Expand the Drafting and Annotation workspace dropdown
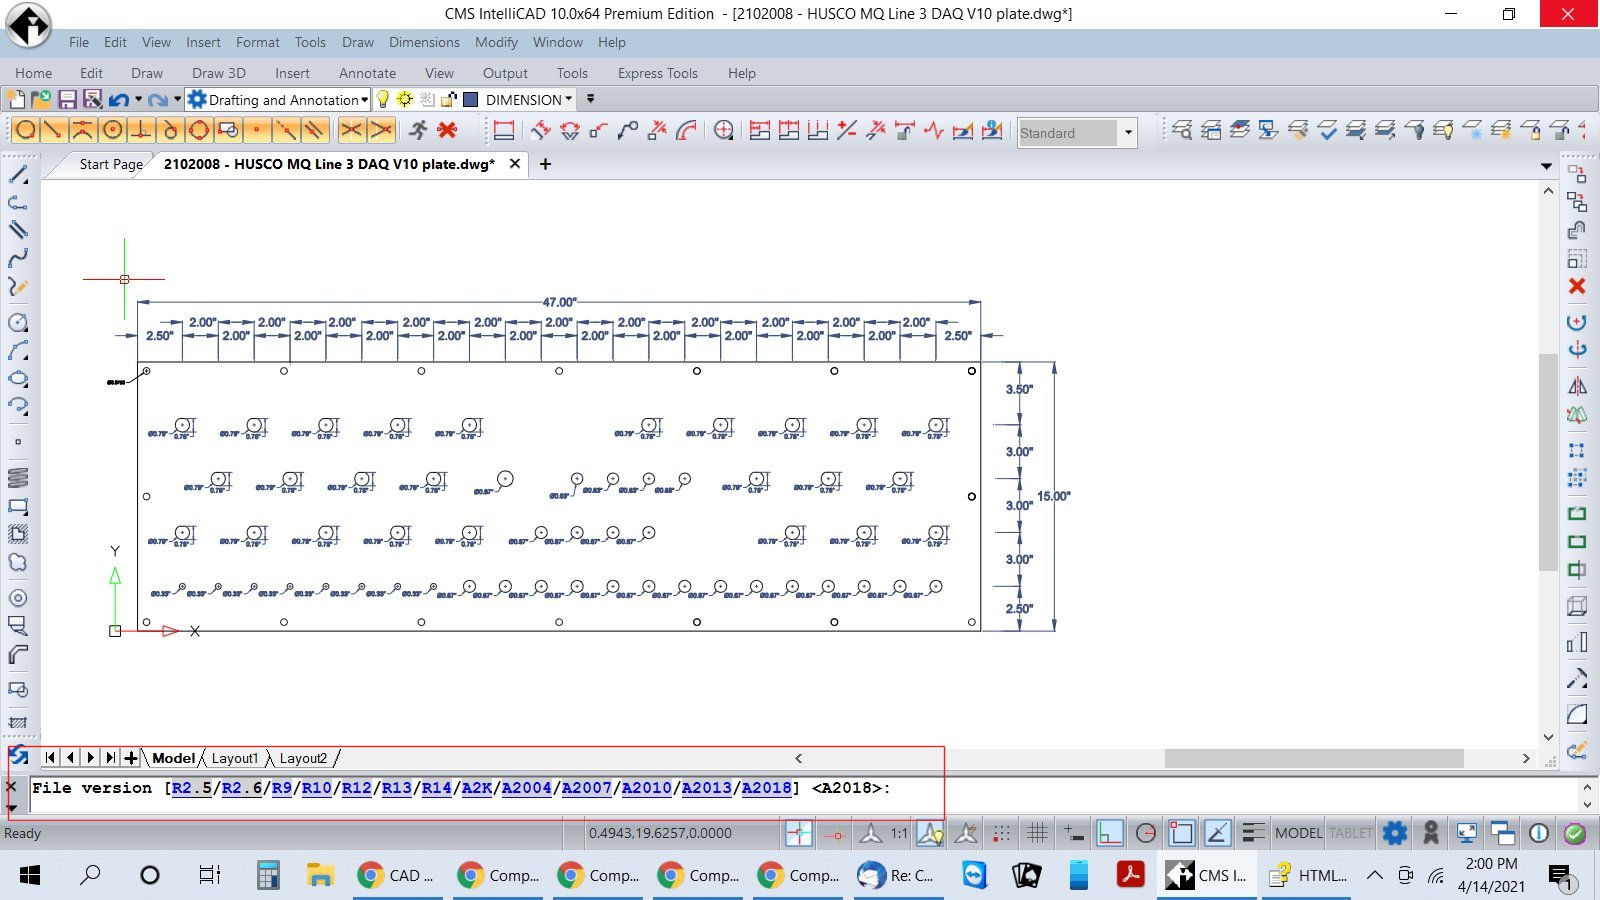Image resolution: width=1600 pixels, height=900 pixels. click(x=364, y=100)
